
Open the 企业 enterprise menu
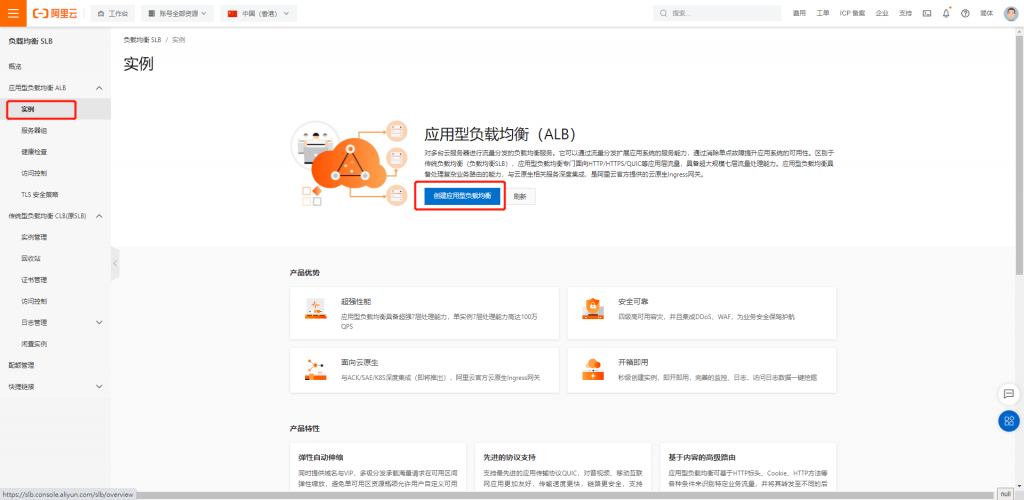tap(882, 13)
